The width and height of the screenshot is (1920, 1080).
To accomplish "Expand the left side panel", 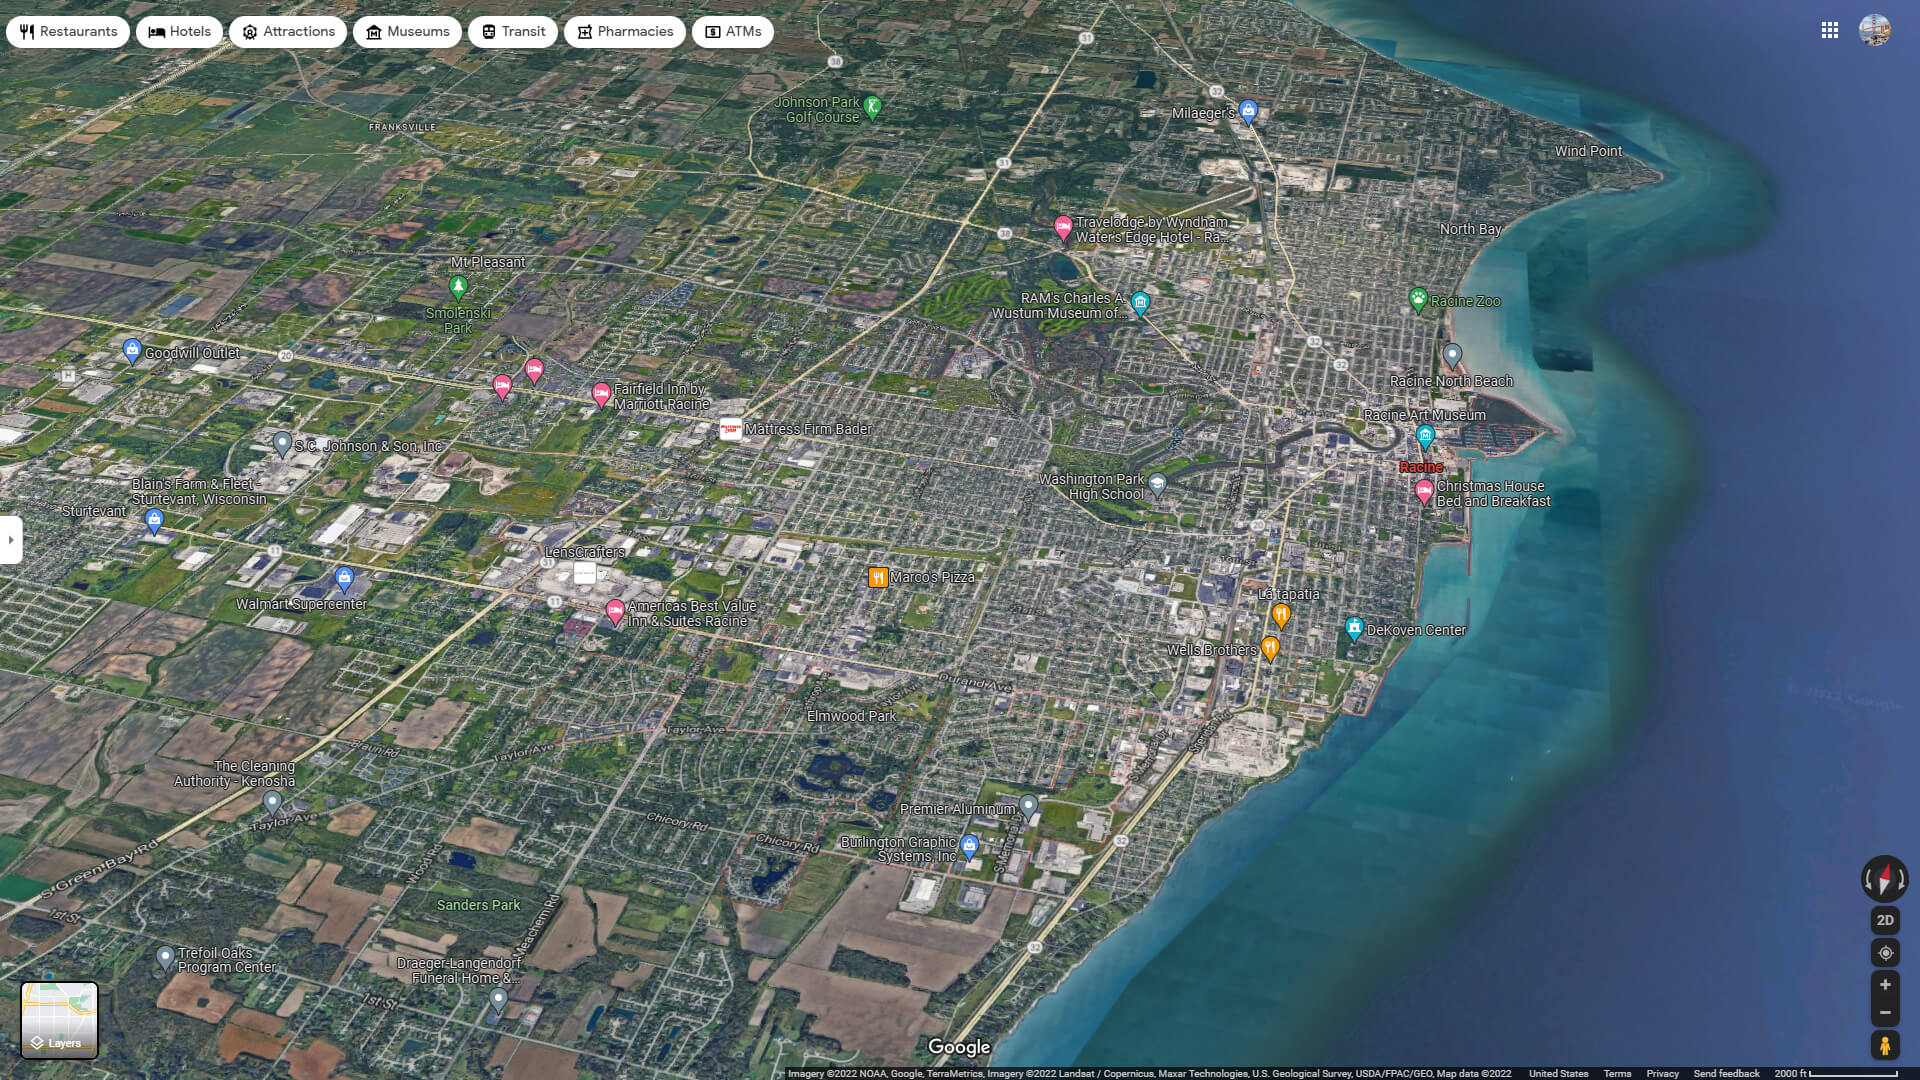I will 10,540.
